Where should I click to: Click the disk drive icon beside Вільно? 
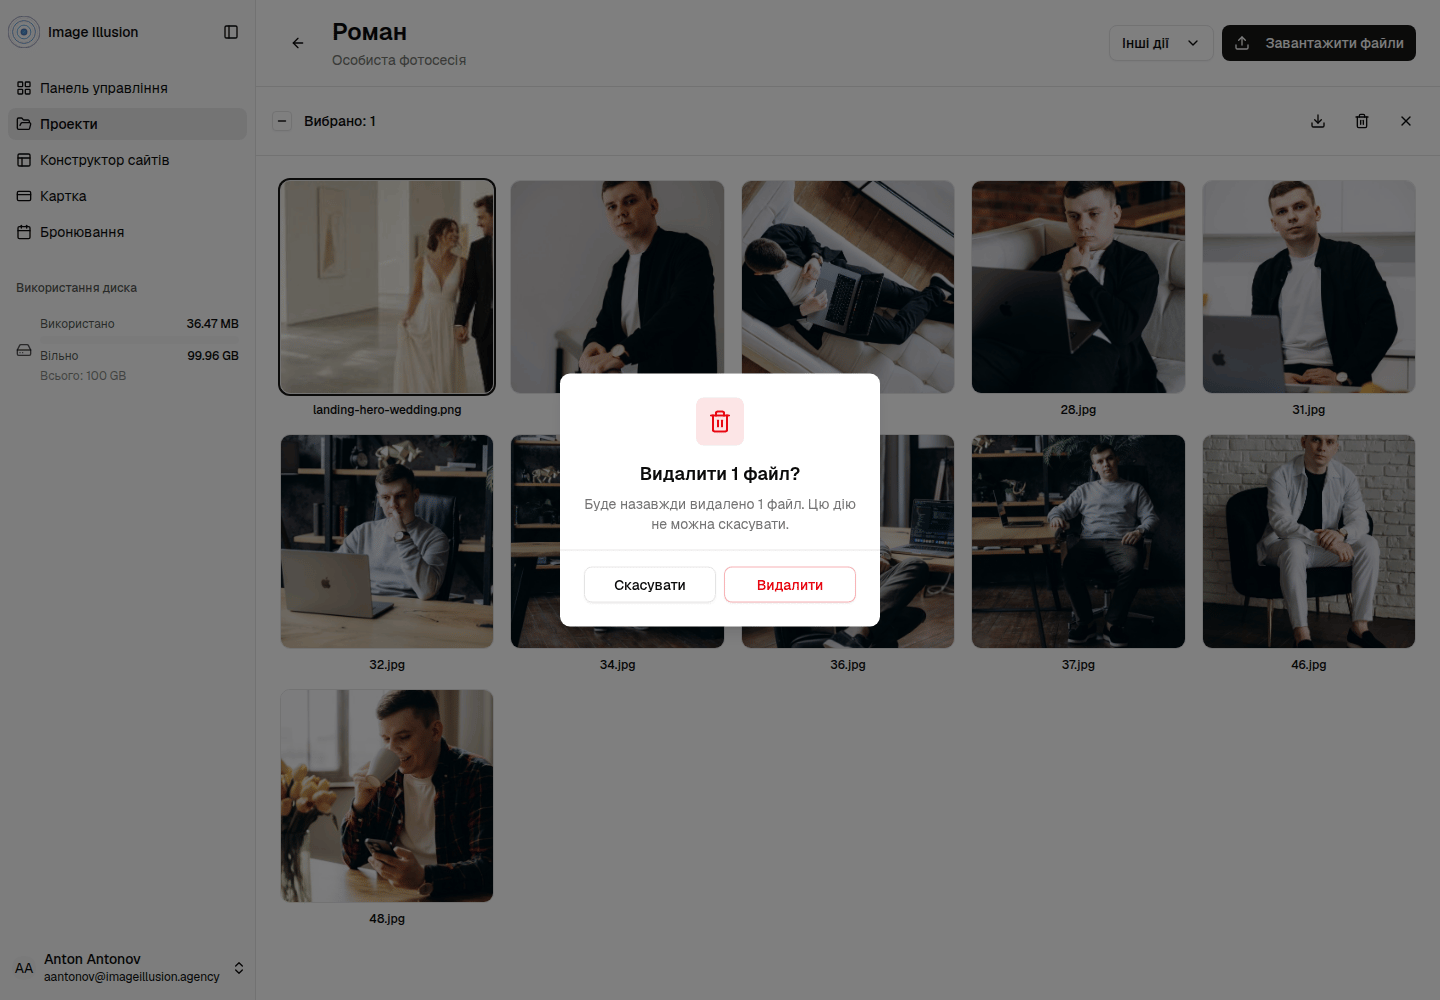(24, 350)
